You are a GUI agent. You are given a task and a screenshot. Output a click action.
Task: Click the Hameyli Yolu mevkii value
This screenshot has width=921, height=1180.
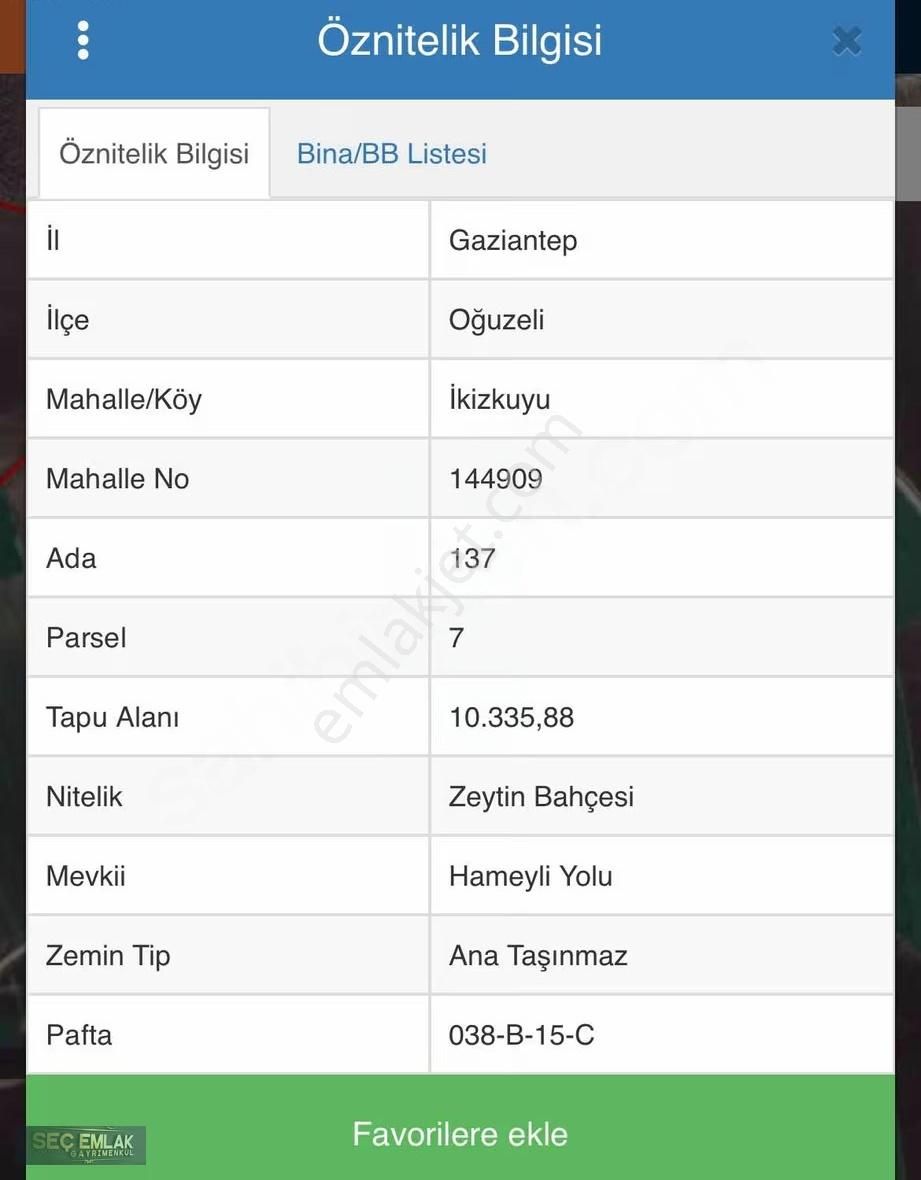[x=530, y=876]
